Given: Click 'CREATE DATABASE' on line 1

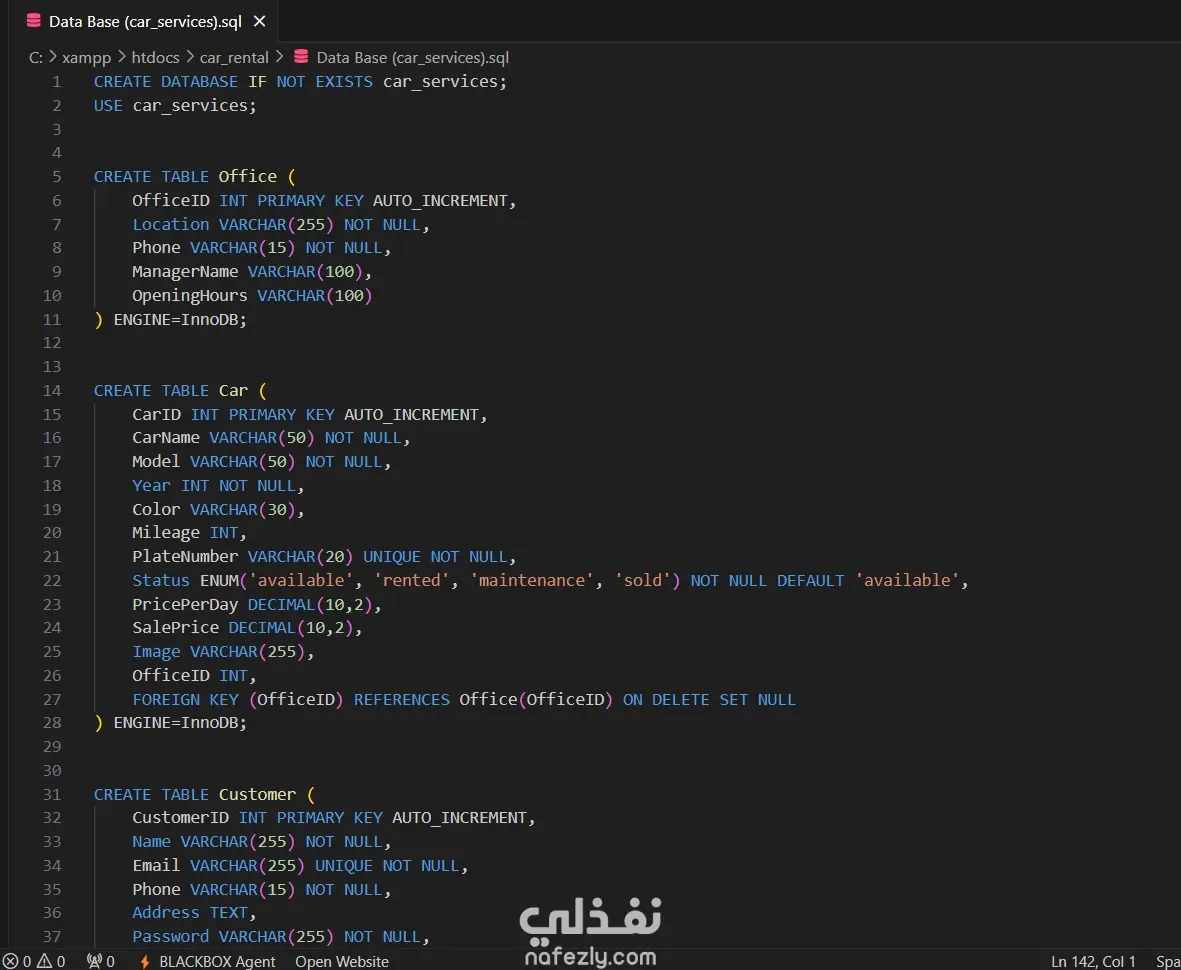Looking at the screenshot, I should [x=166, y=81].
